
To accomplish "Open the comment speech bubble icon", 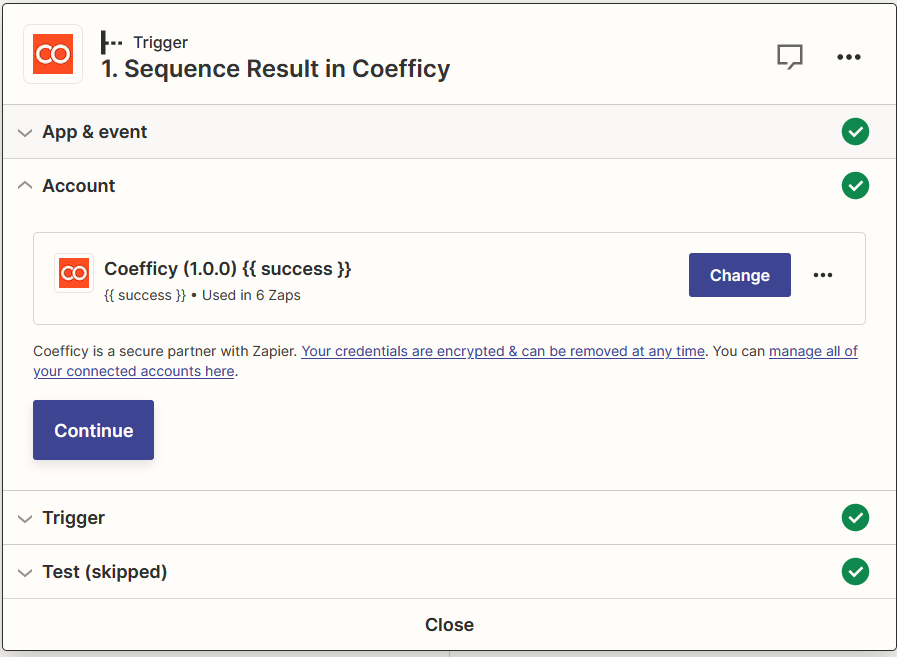I will tap(790, 57).
